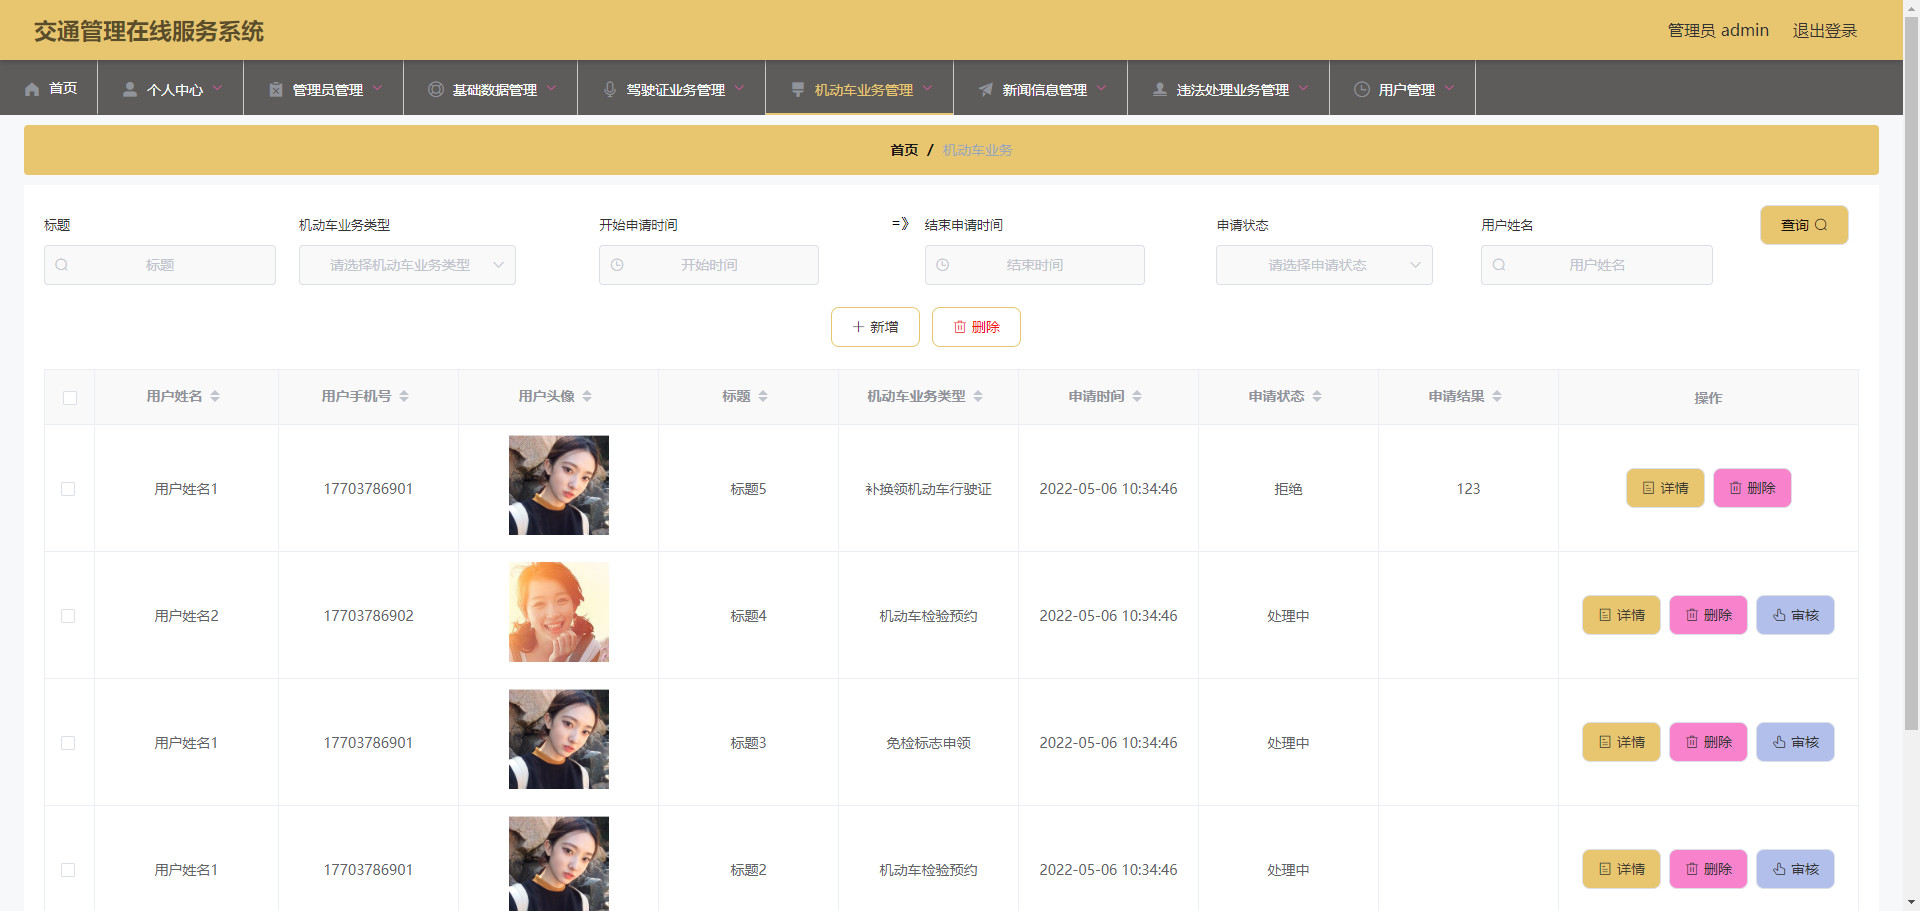Click the circular icon beside 基础数据管理
The image size is (1920, 911).
pyautogui.click(x=436, y=89)
